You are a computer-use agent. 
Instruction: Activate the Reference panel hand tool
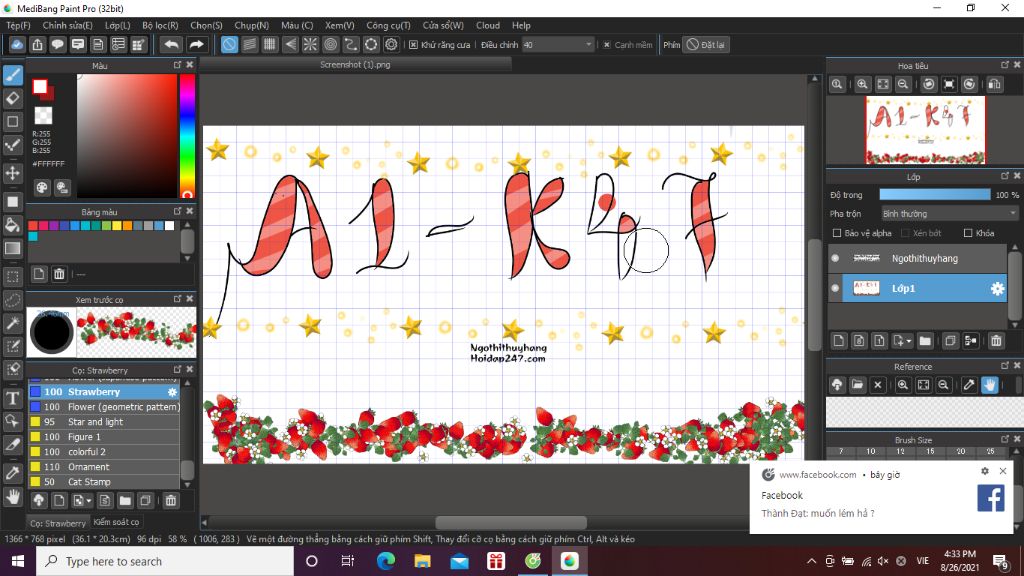[x=989, y=385]
